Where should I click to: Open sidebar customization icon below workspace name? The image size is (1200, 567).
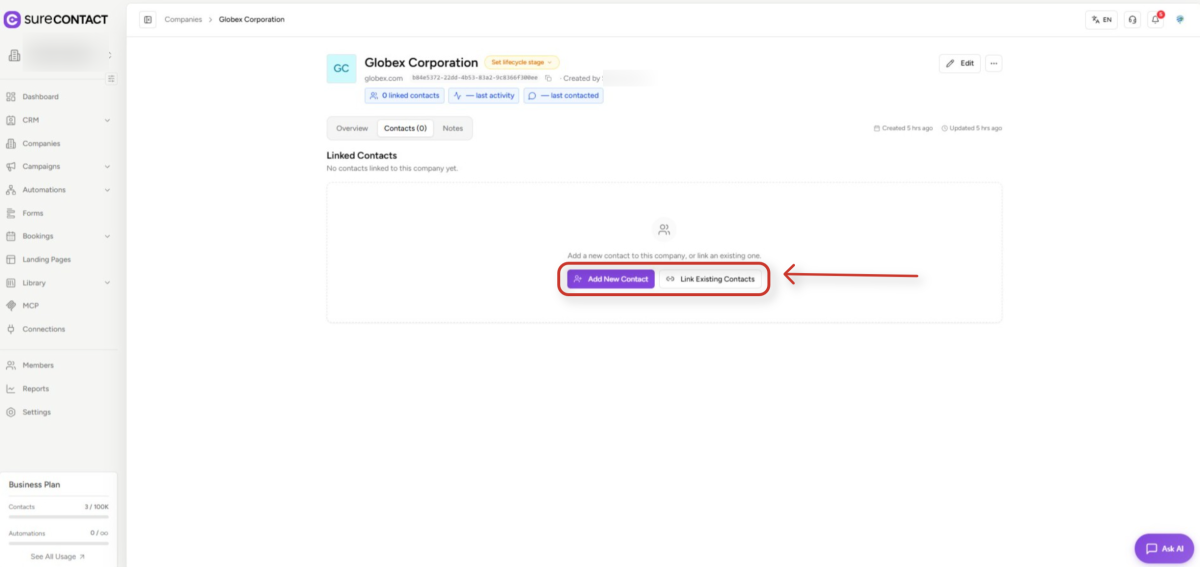pyautogui.click(x=111, y=78)
